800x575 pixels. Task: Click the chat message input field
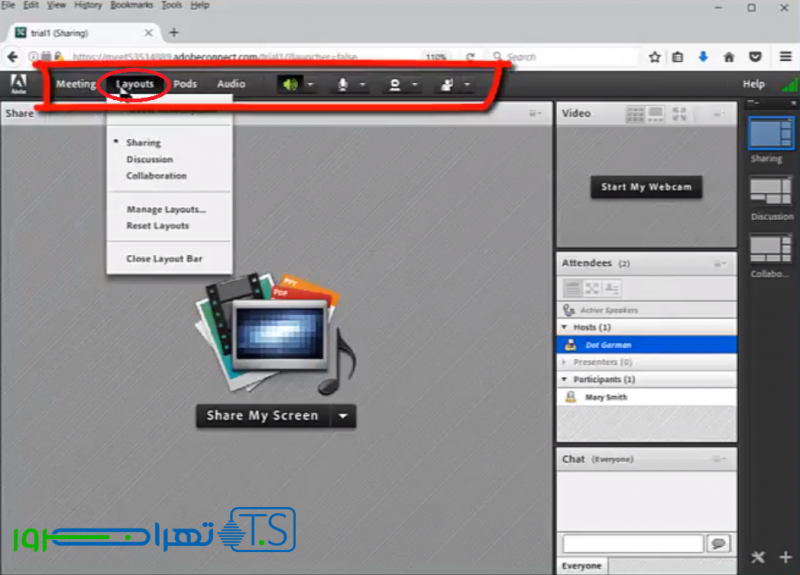tap(632, 543)
